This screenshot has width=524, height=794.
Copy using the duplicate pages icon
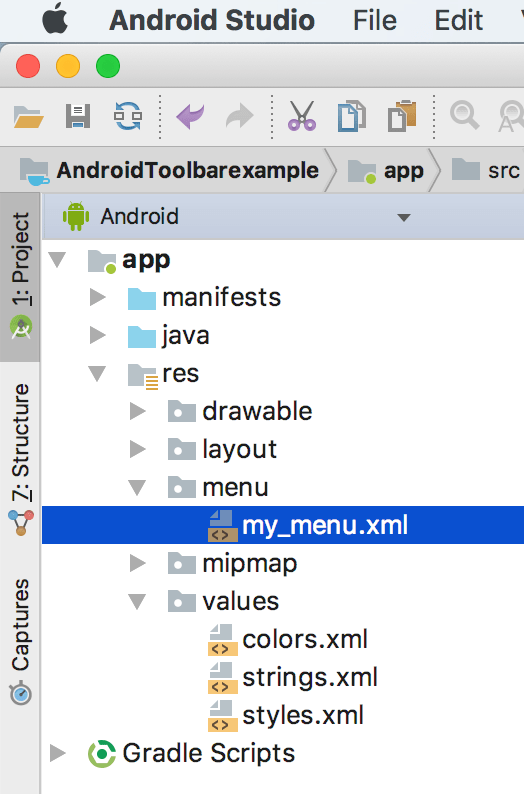click(x=351, y=116)
